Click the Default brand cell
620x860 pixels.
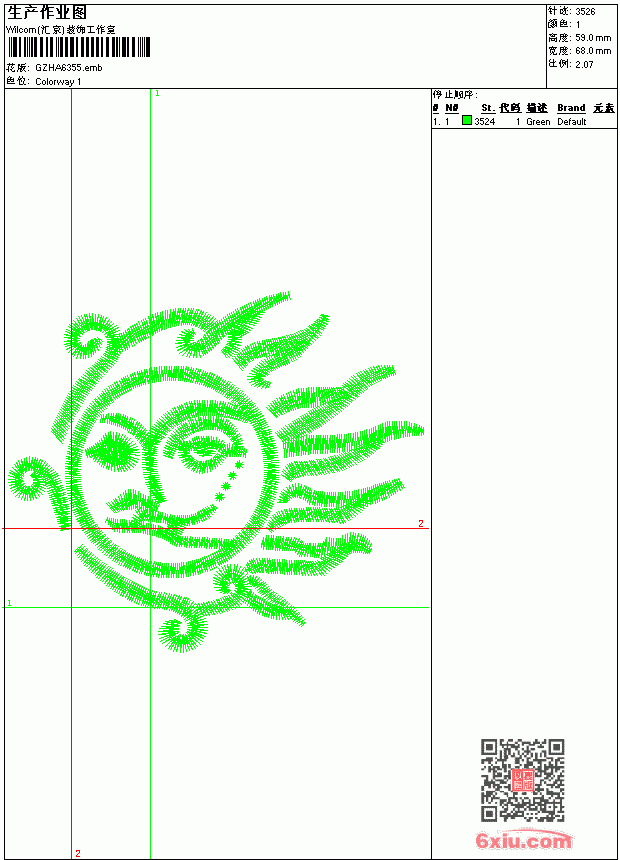[x=572, y=122]
